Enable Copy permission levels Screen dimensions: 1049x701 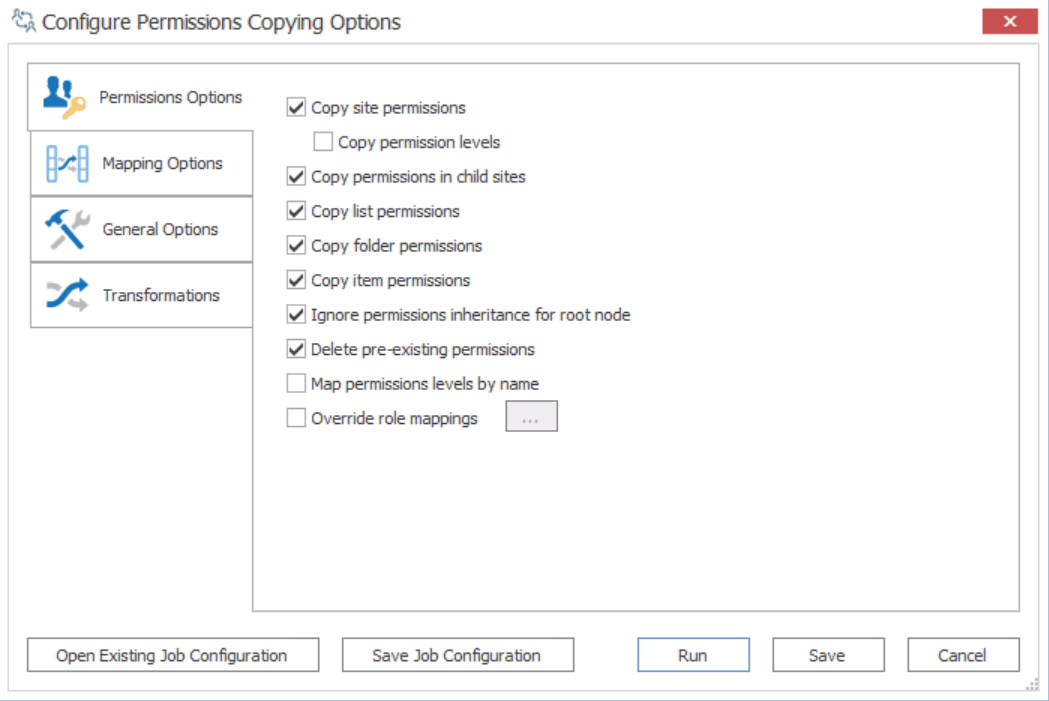pyautogui.click(x=322, y=141)
